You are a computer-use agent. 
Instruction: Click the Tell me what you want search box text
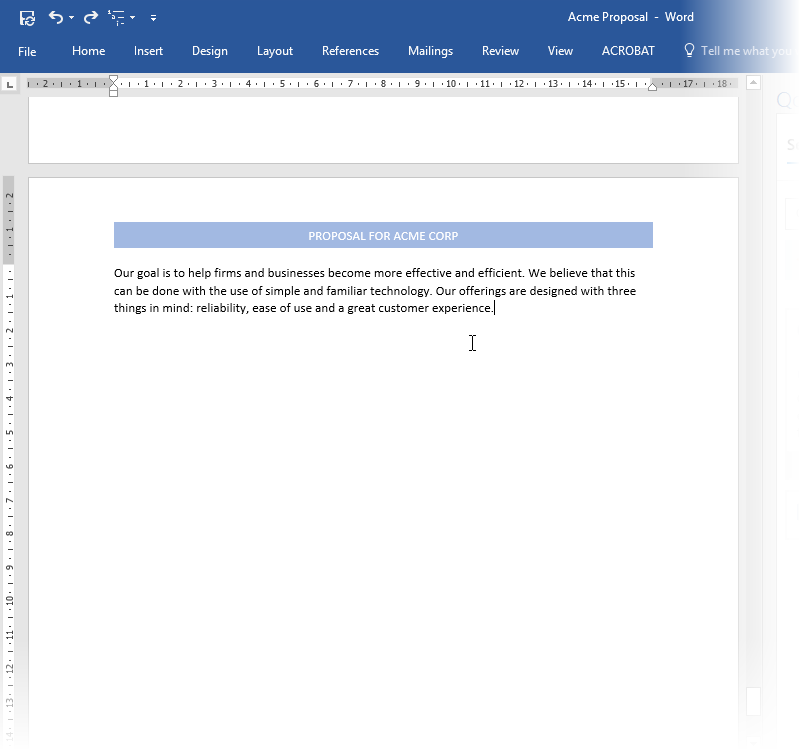point(746,51)
